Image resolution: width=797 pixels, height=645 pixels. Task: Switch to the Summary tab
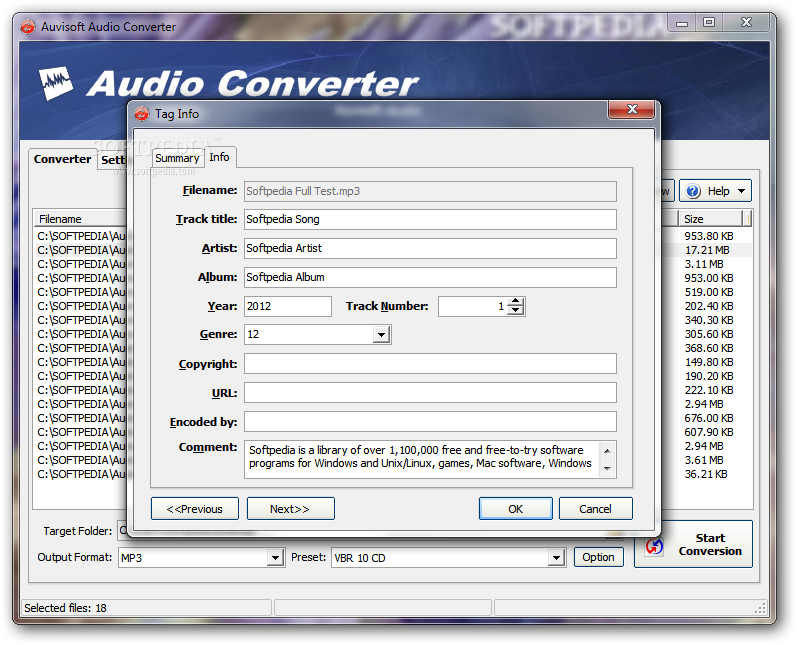tap(177, 158)
